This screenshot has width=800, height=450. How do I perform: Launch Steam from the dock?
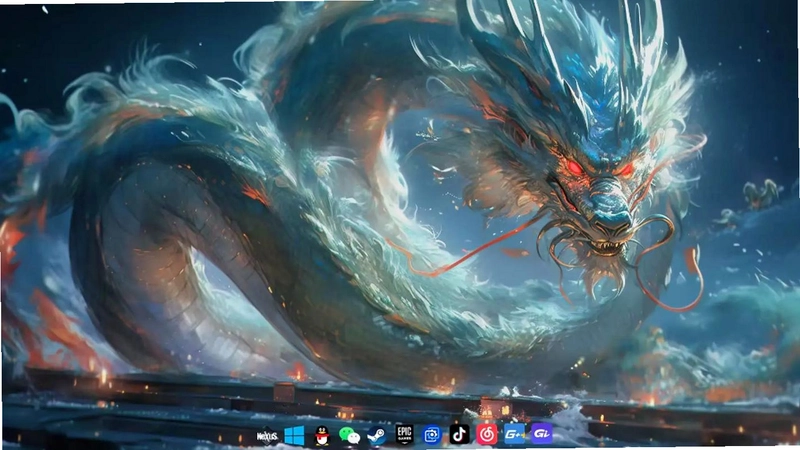pyautogui.click(x=377, y=436)
